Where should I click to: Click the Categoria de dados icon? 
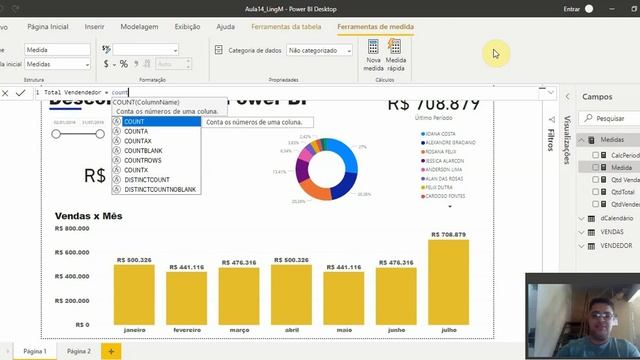click(x=219, y=50)
